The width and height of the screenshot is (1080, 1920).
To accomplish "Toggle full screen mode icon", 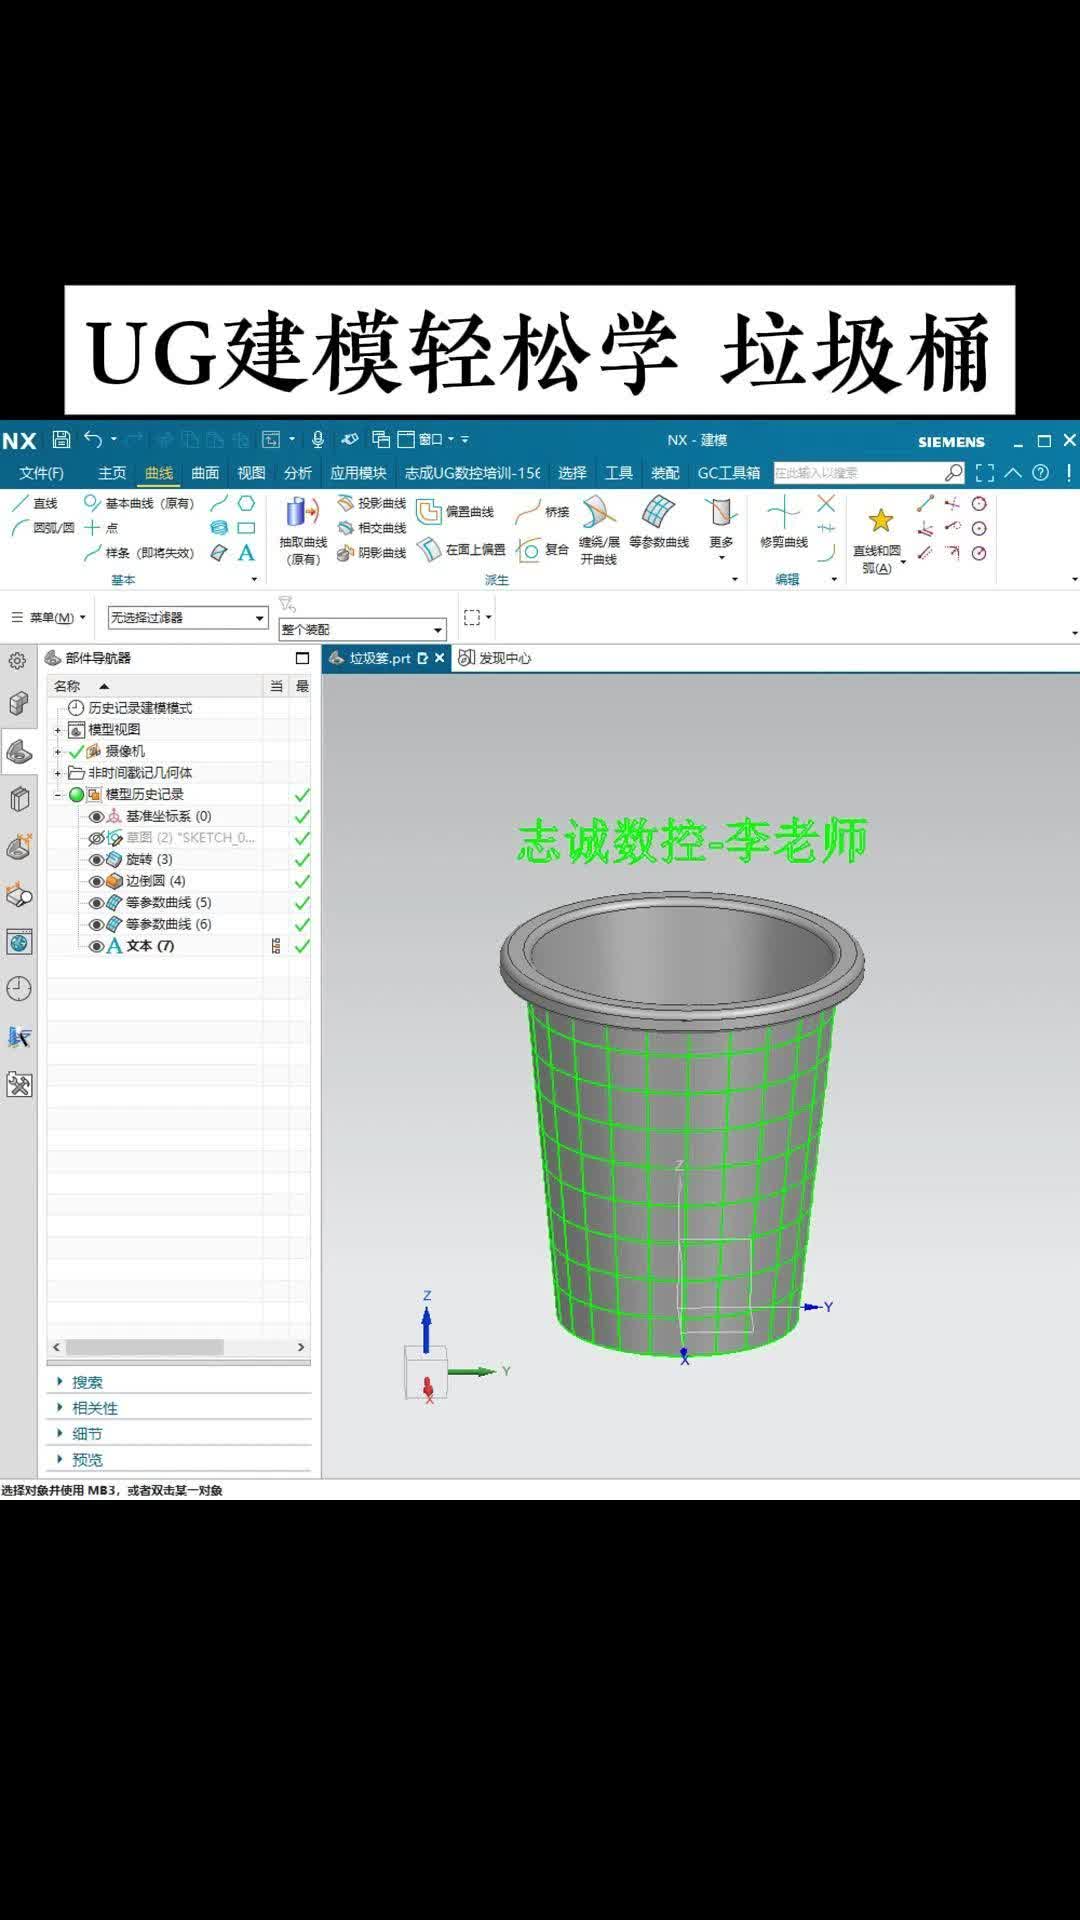I will coord(985,473).
